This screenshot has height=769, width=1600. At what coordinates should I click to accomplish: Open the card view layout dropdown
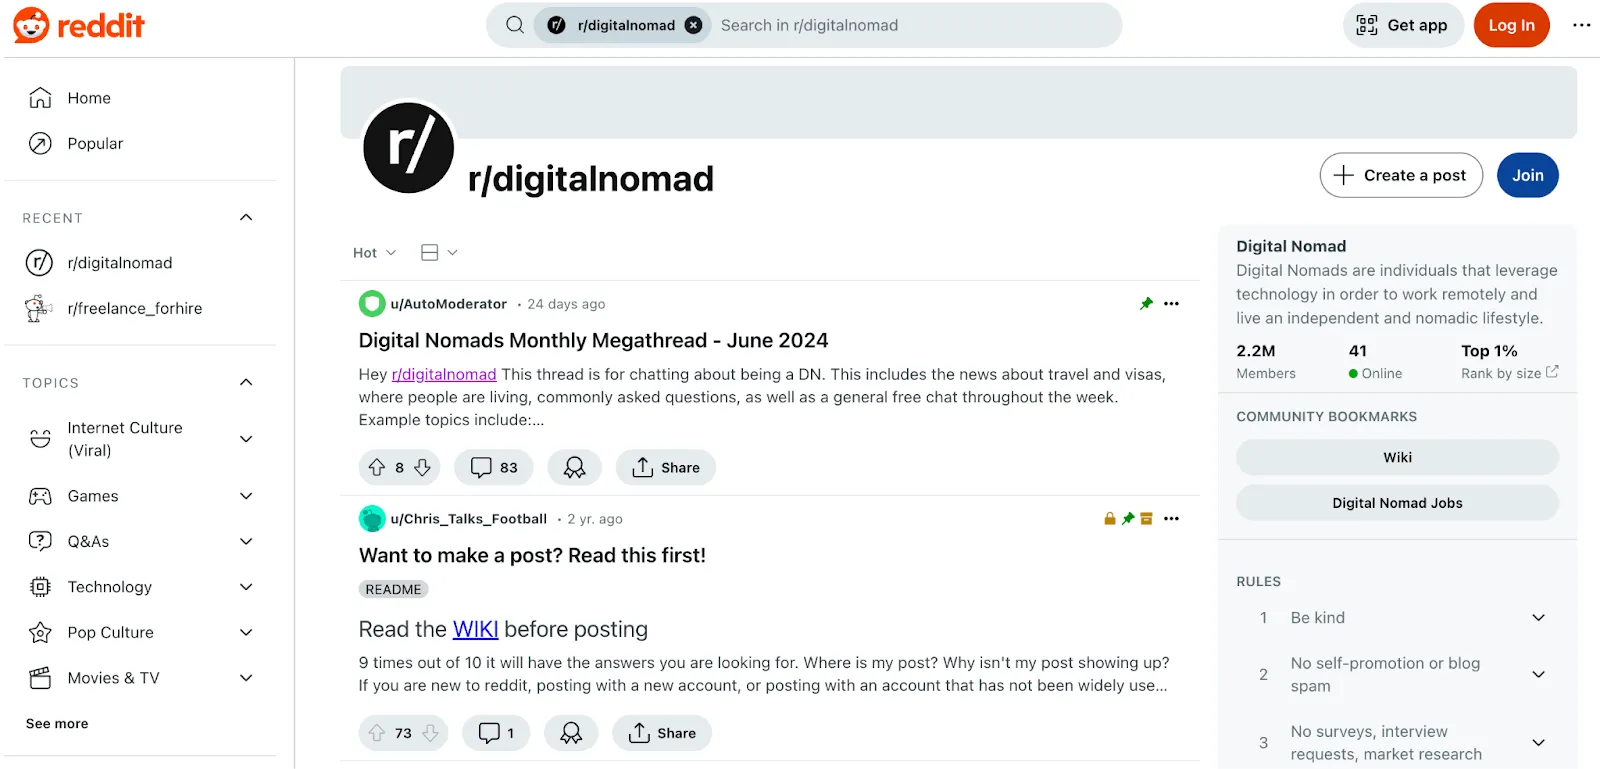coord(439,253)
